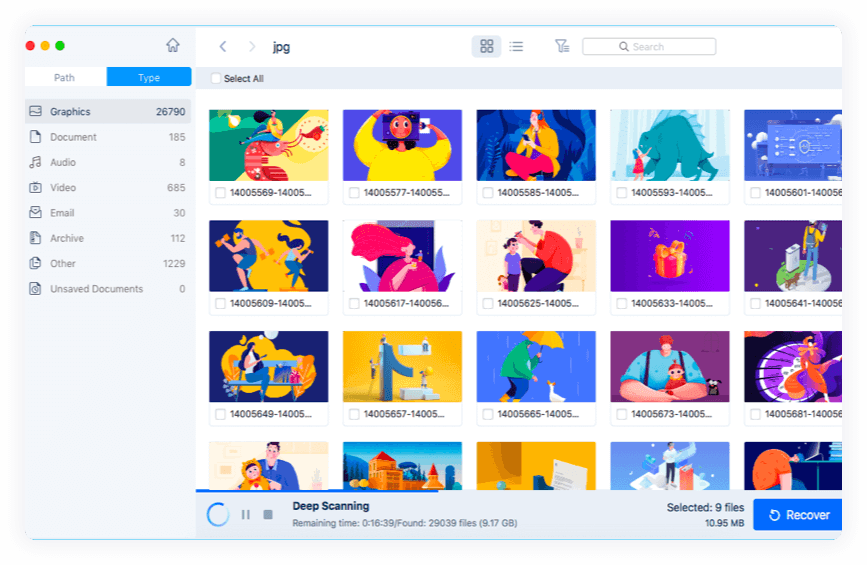Viewport: 867px width, 565px height.
Task: Navigate forward with the right arrow
Action: point(252,46)
